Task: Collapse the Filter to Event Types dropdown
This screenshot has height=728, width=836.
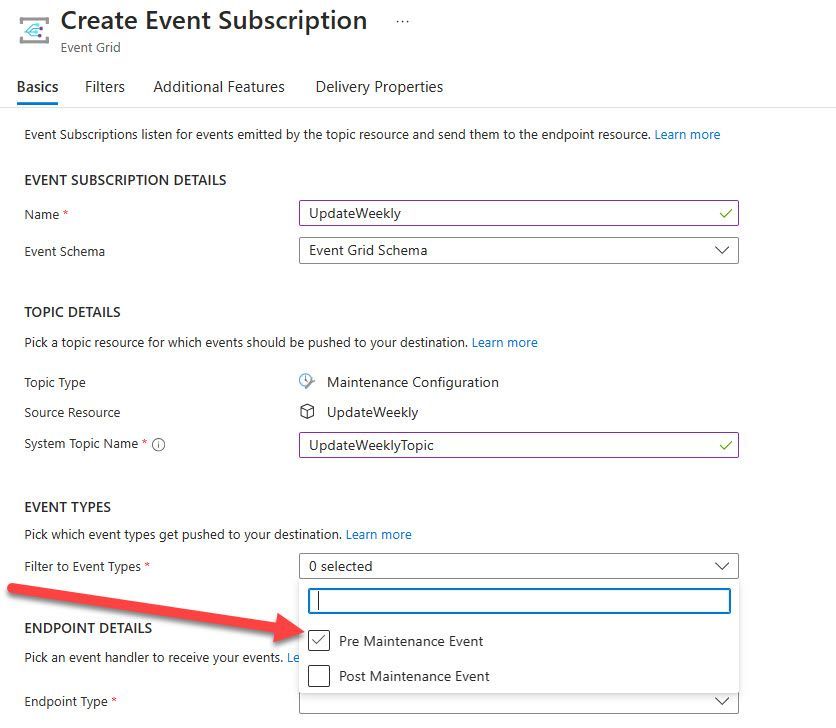Action: coord(722,566)
